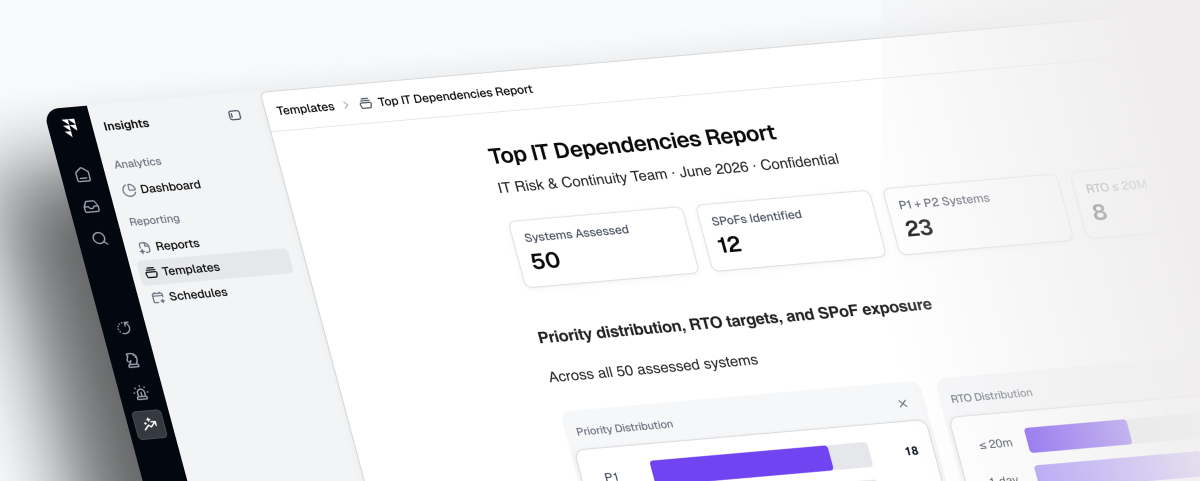Click the RTO Distribution card title
Image resolution: width=1200 pixels, height=481 pixels.
pos(991,396)
